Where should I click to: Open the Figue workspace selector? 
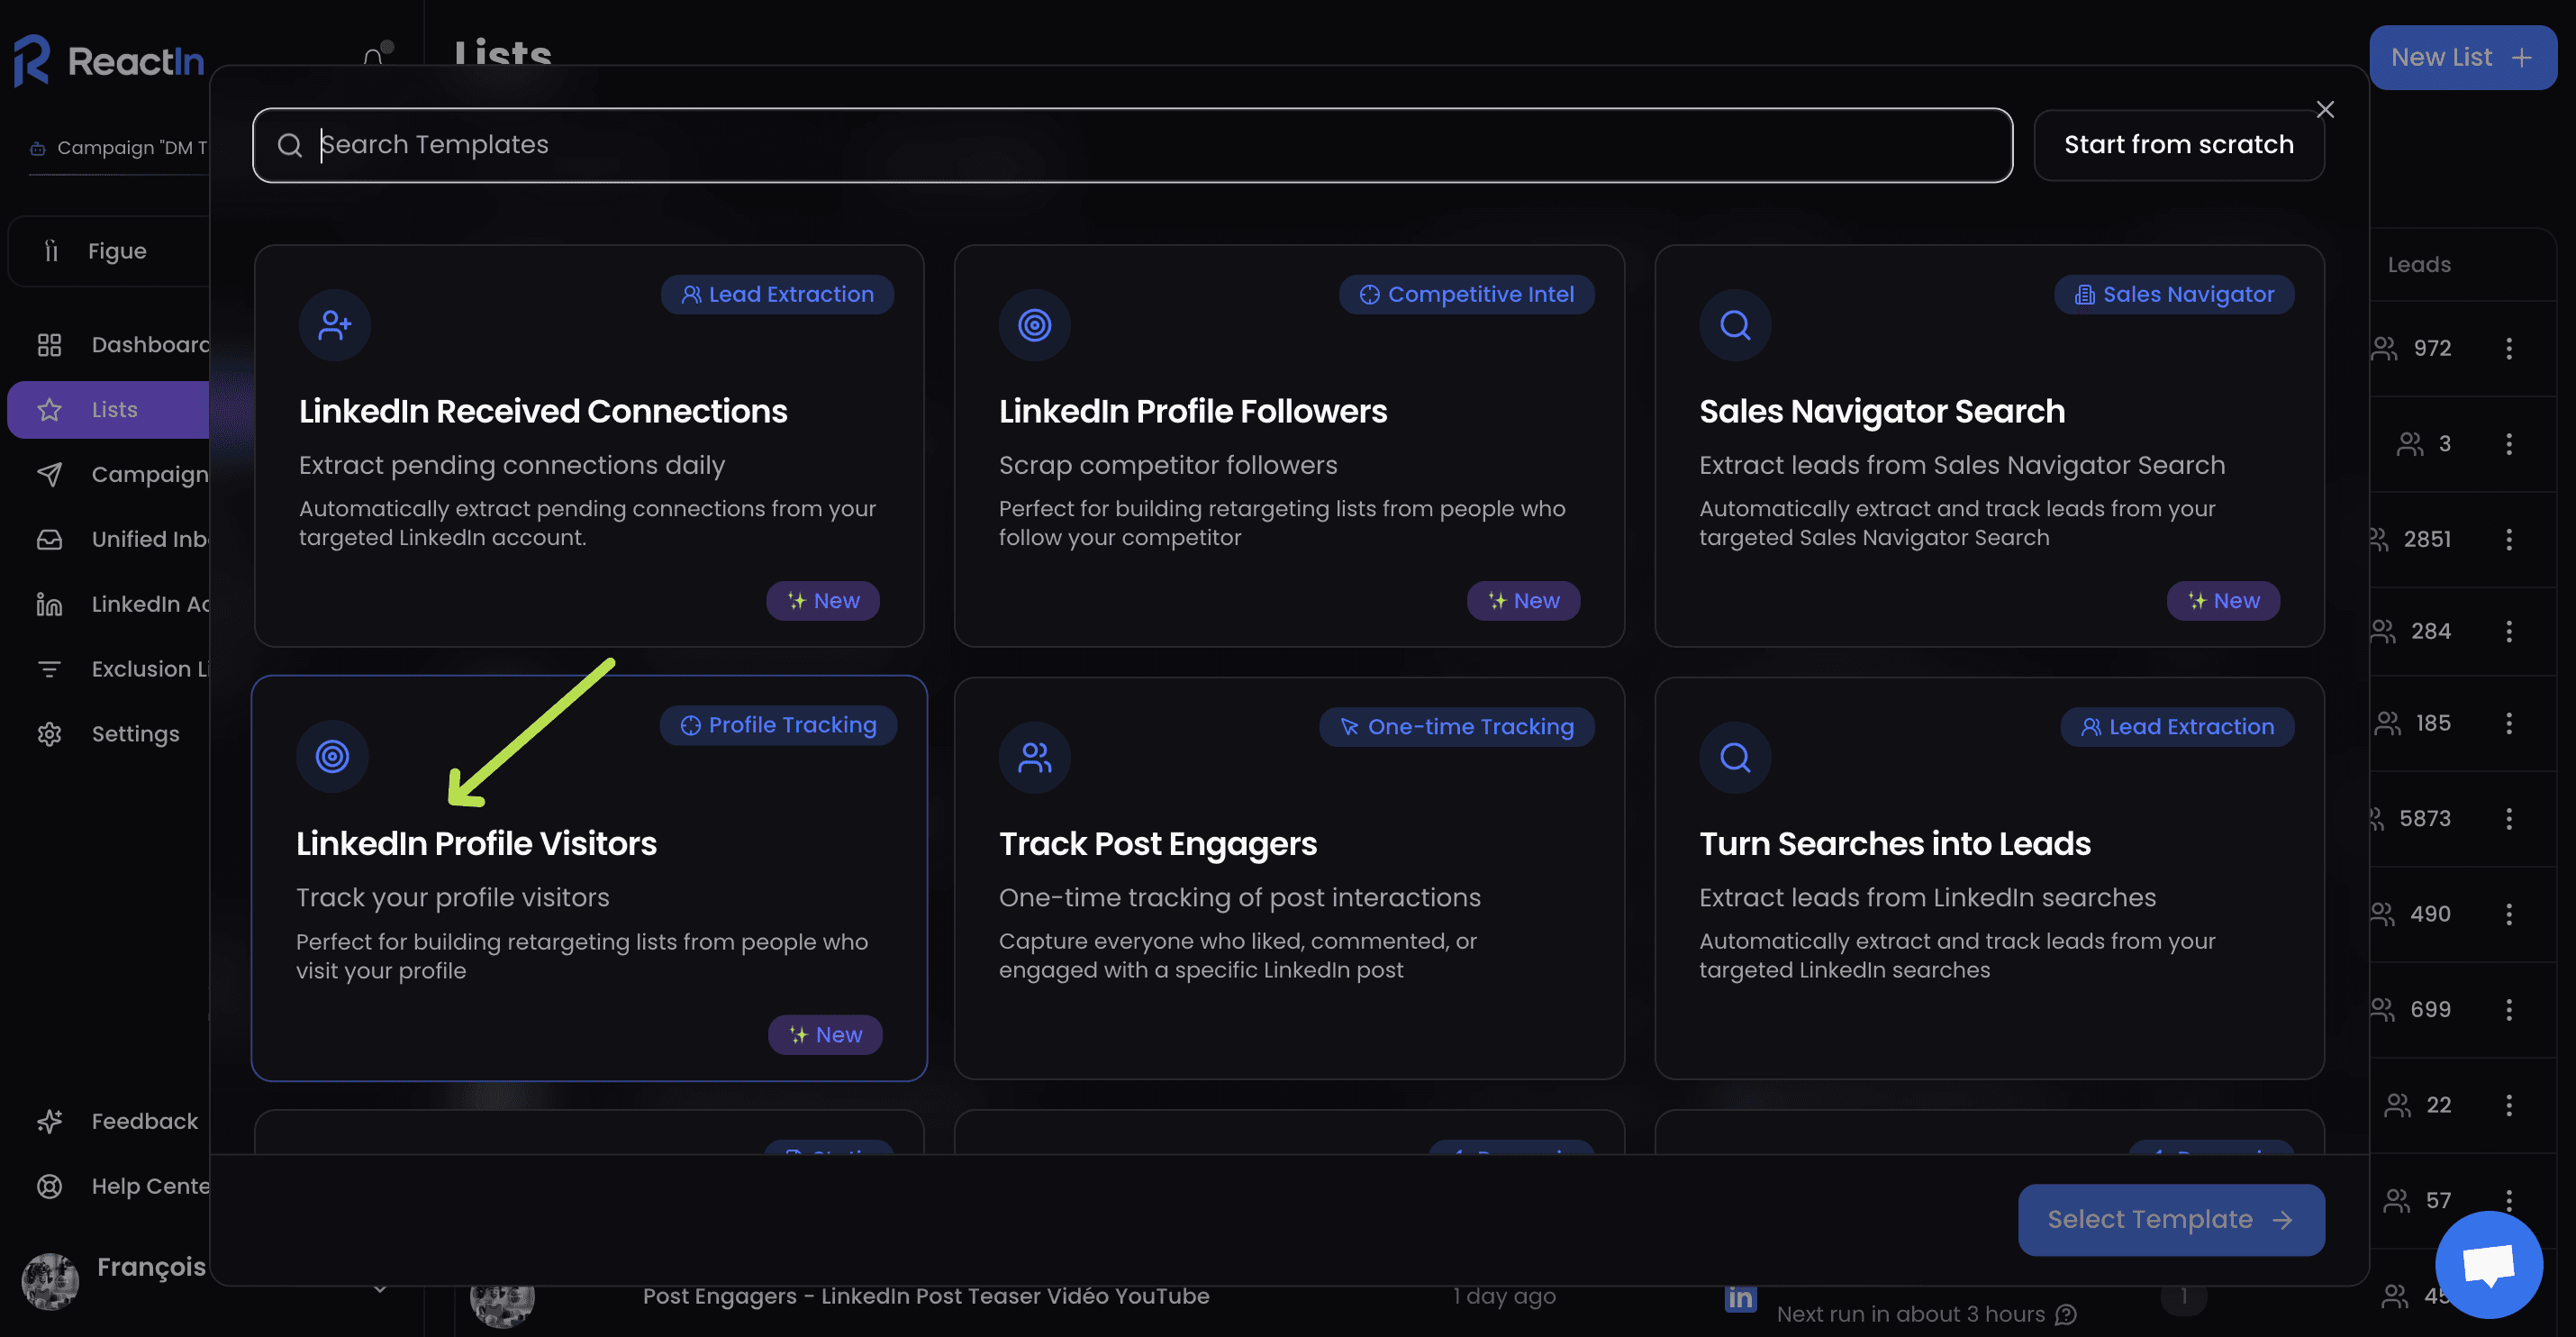point(108,251)
